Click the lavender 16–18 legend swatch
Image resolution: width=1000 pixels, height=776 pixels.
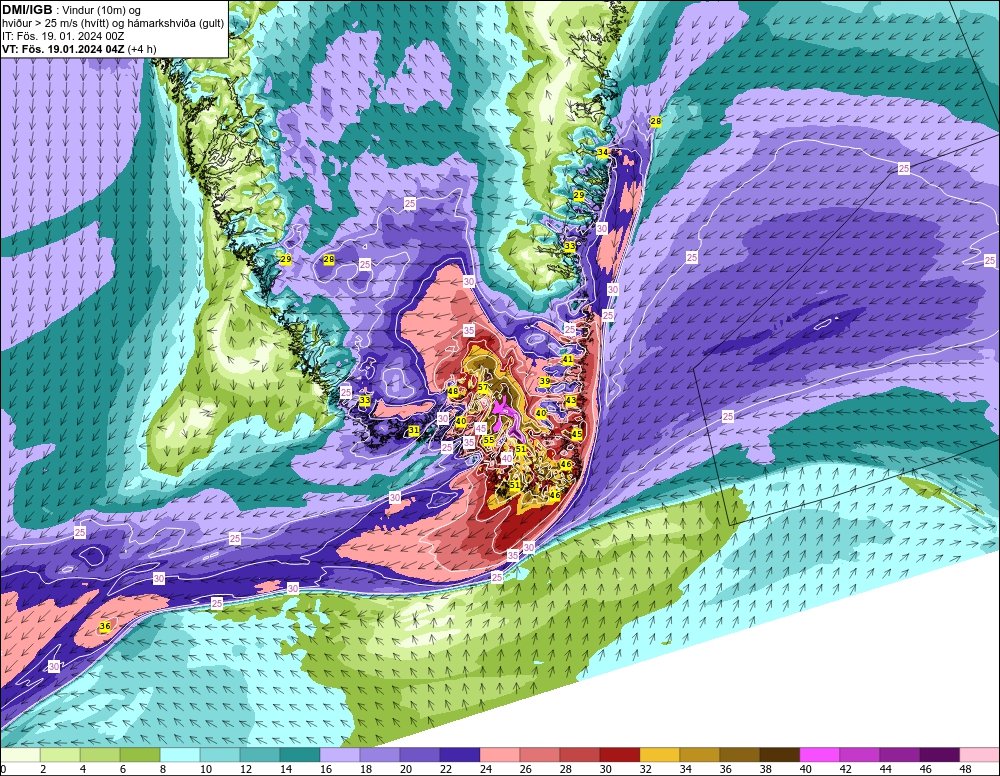point(340,755)
